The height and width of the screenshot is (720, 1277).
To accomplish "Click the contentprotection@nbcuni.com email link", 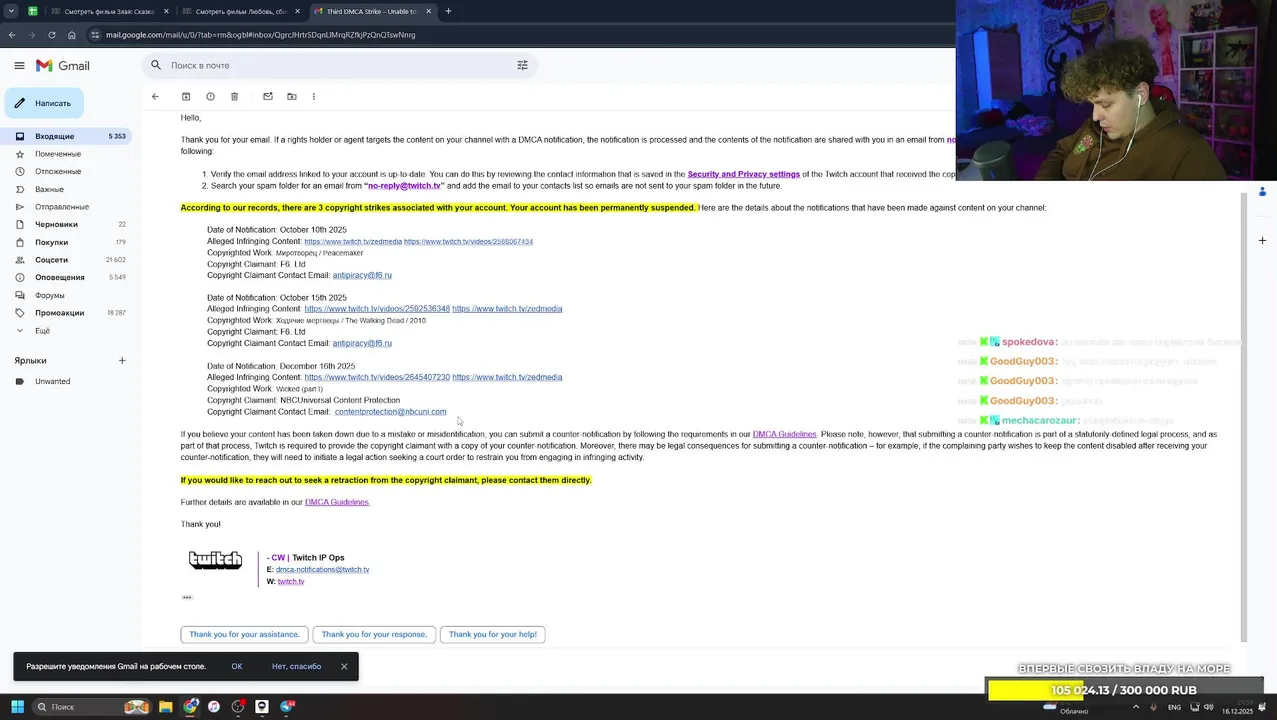I will pos(390,412).
